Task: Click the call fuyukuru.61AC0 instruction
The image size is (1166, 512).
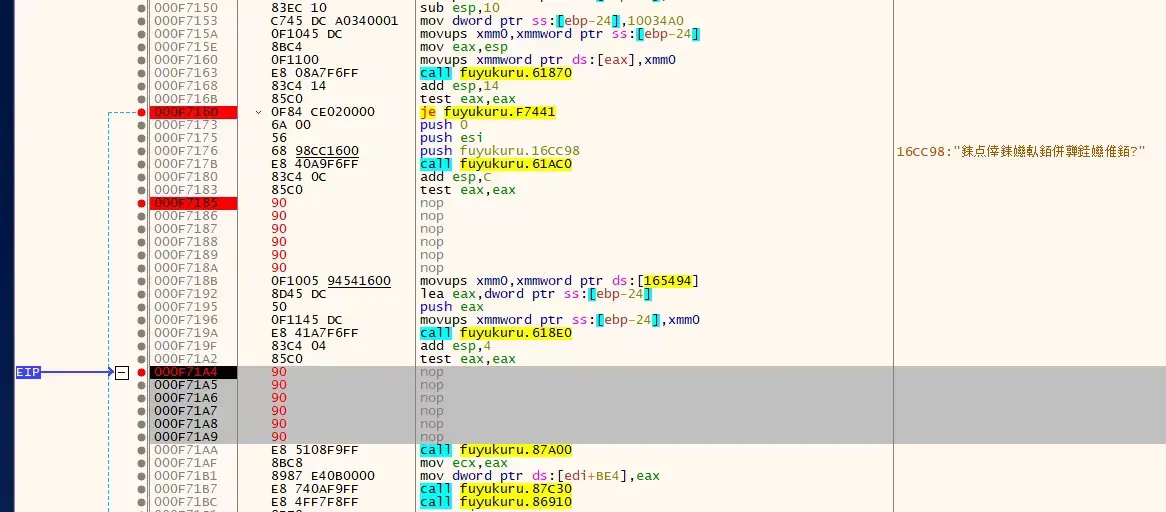Action: tap(495, 164)
